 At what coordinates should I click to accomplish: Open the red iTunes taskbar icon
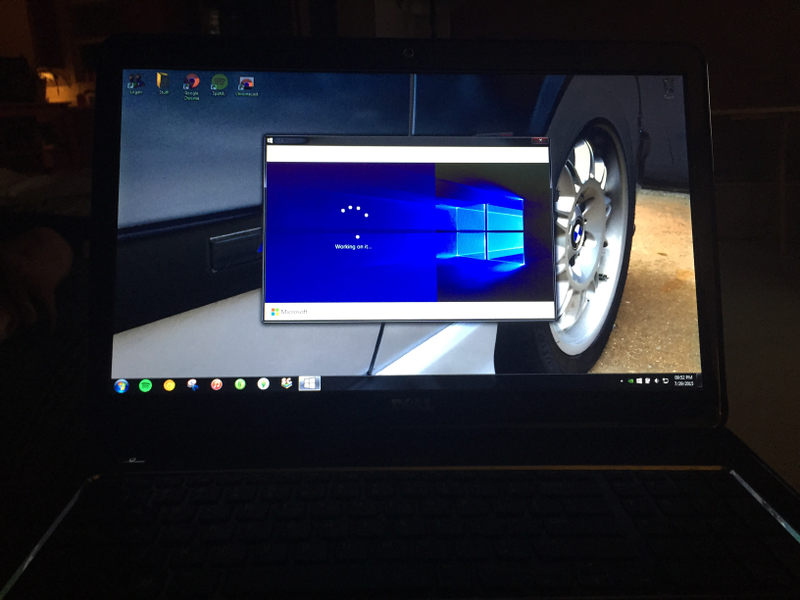[x=216, y=384]
